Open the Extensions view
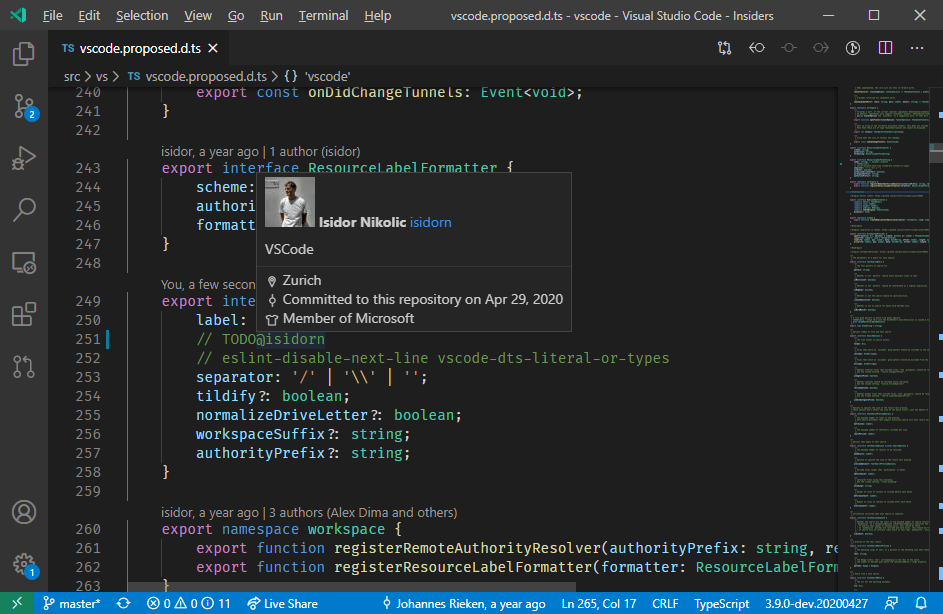The image size is (943, 614). coord(24,315)
